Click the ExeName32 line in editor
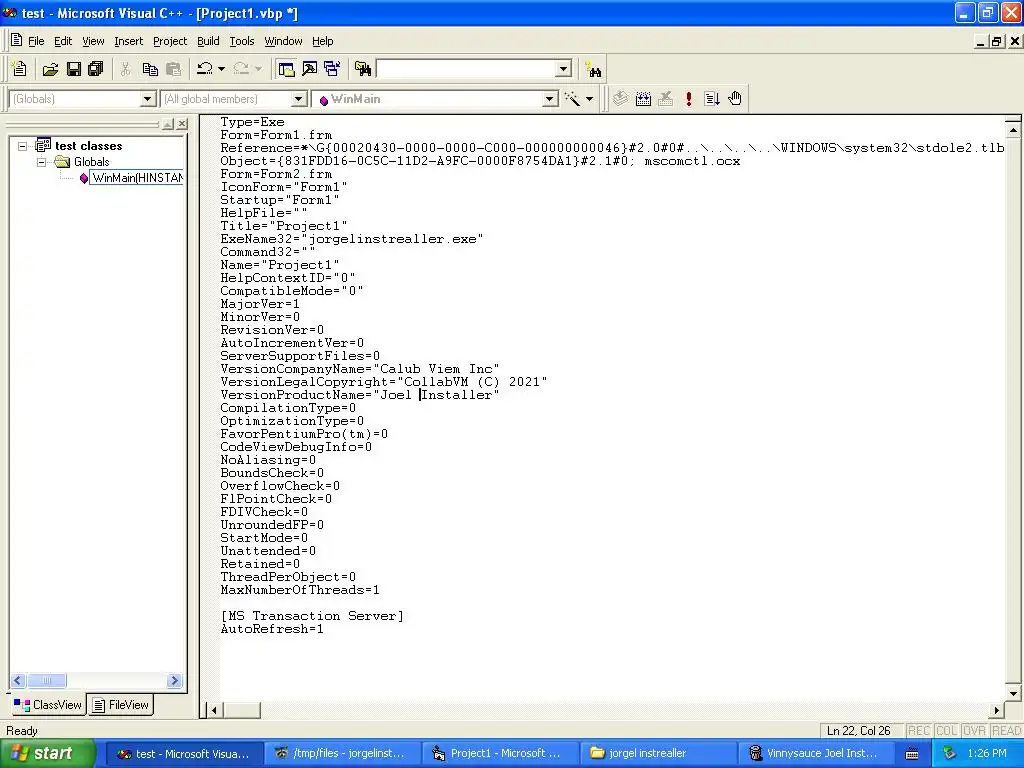This screenshot has height=768, width=1024. pyautogui.click(x=351, y=239)
